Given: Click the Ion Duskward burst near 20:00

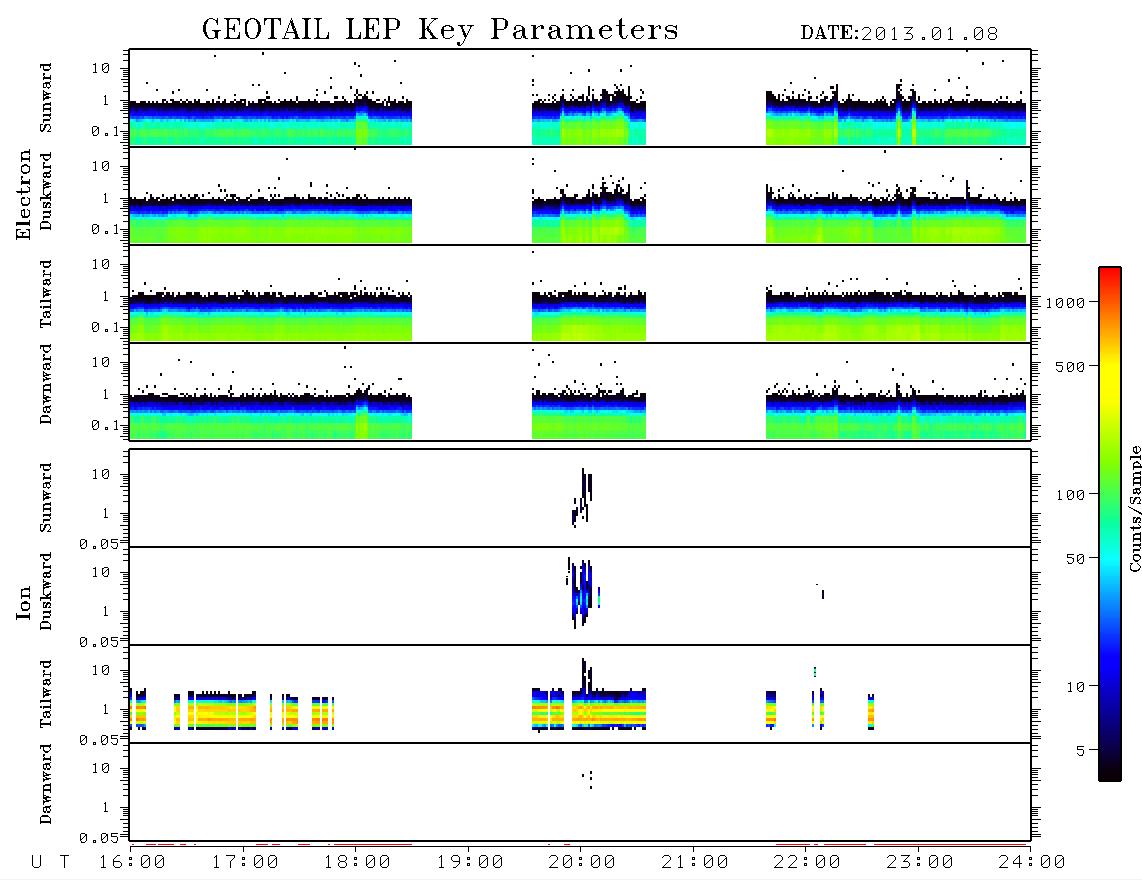Looking at the screenshot, I should coord(582,593).
